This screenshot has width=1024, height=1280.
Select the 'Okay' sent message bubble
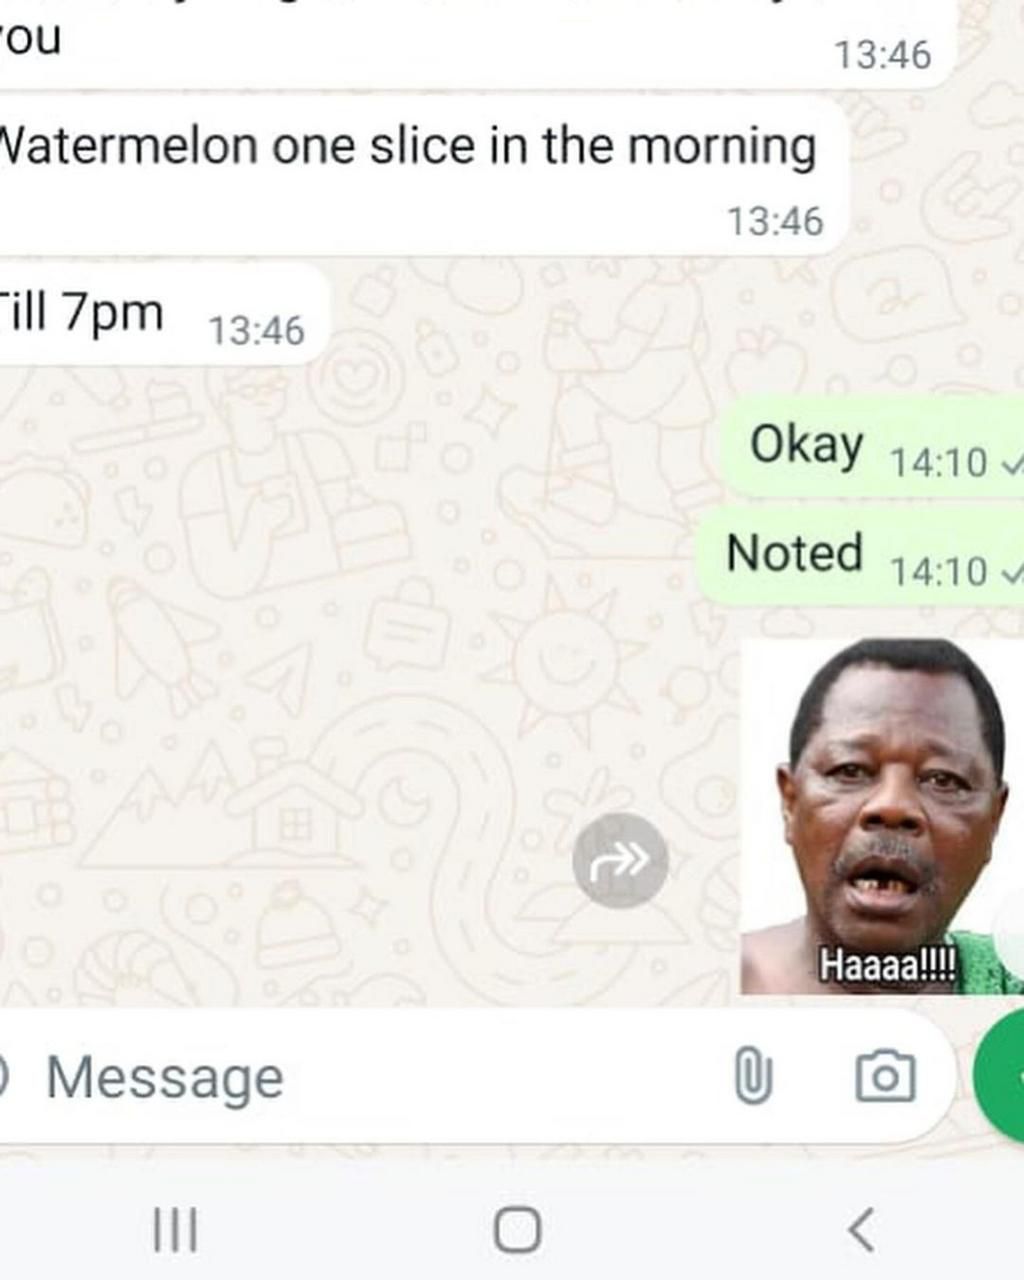tap(872, 447)
